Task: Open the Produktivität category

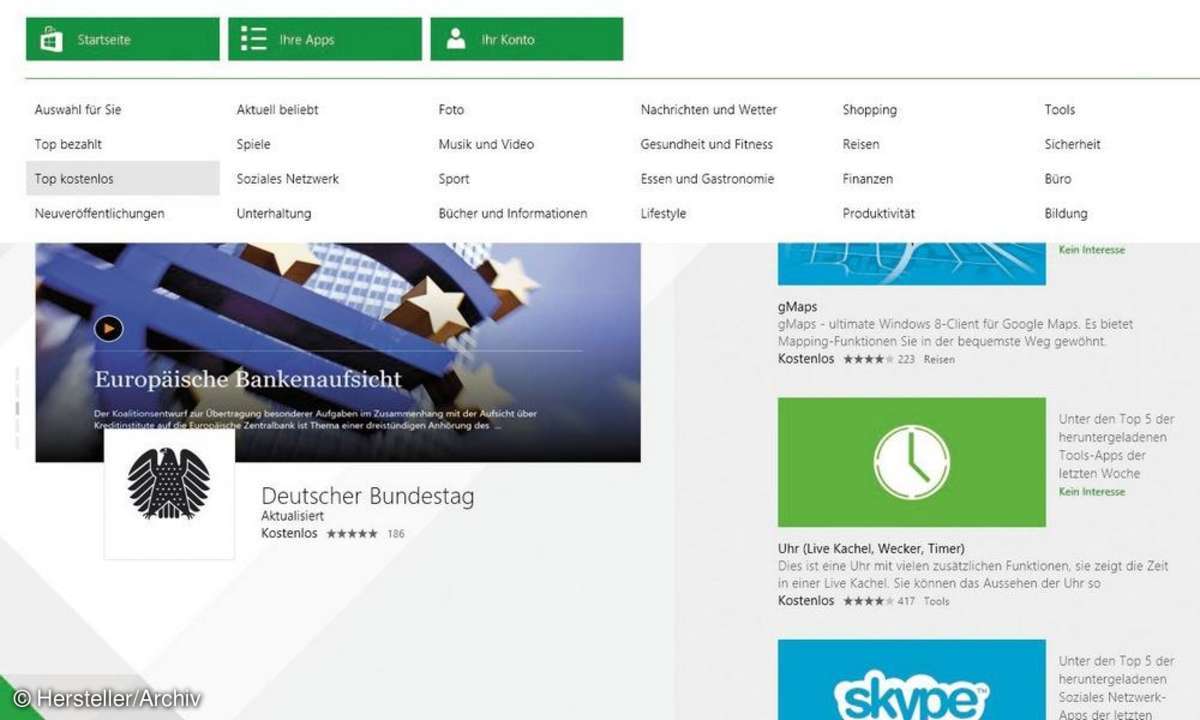Action: coord(878,213)
